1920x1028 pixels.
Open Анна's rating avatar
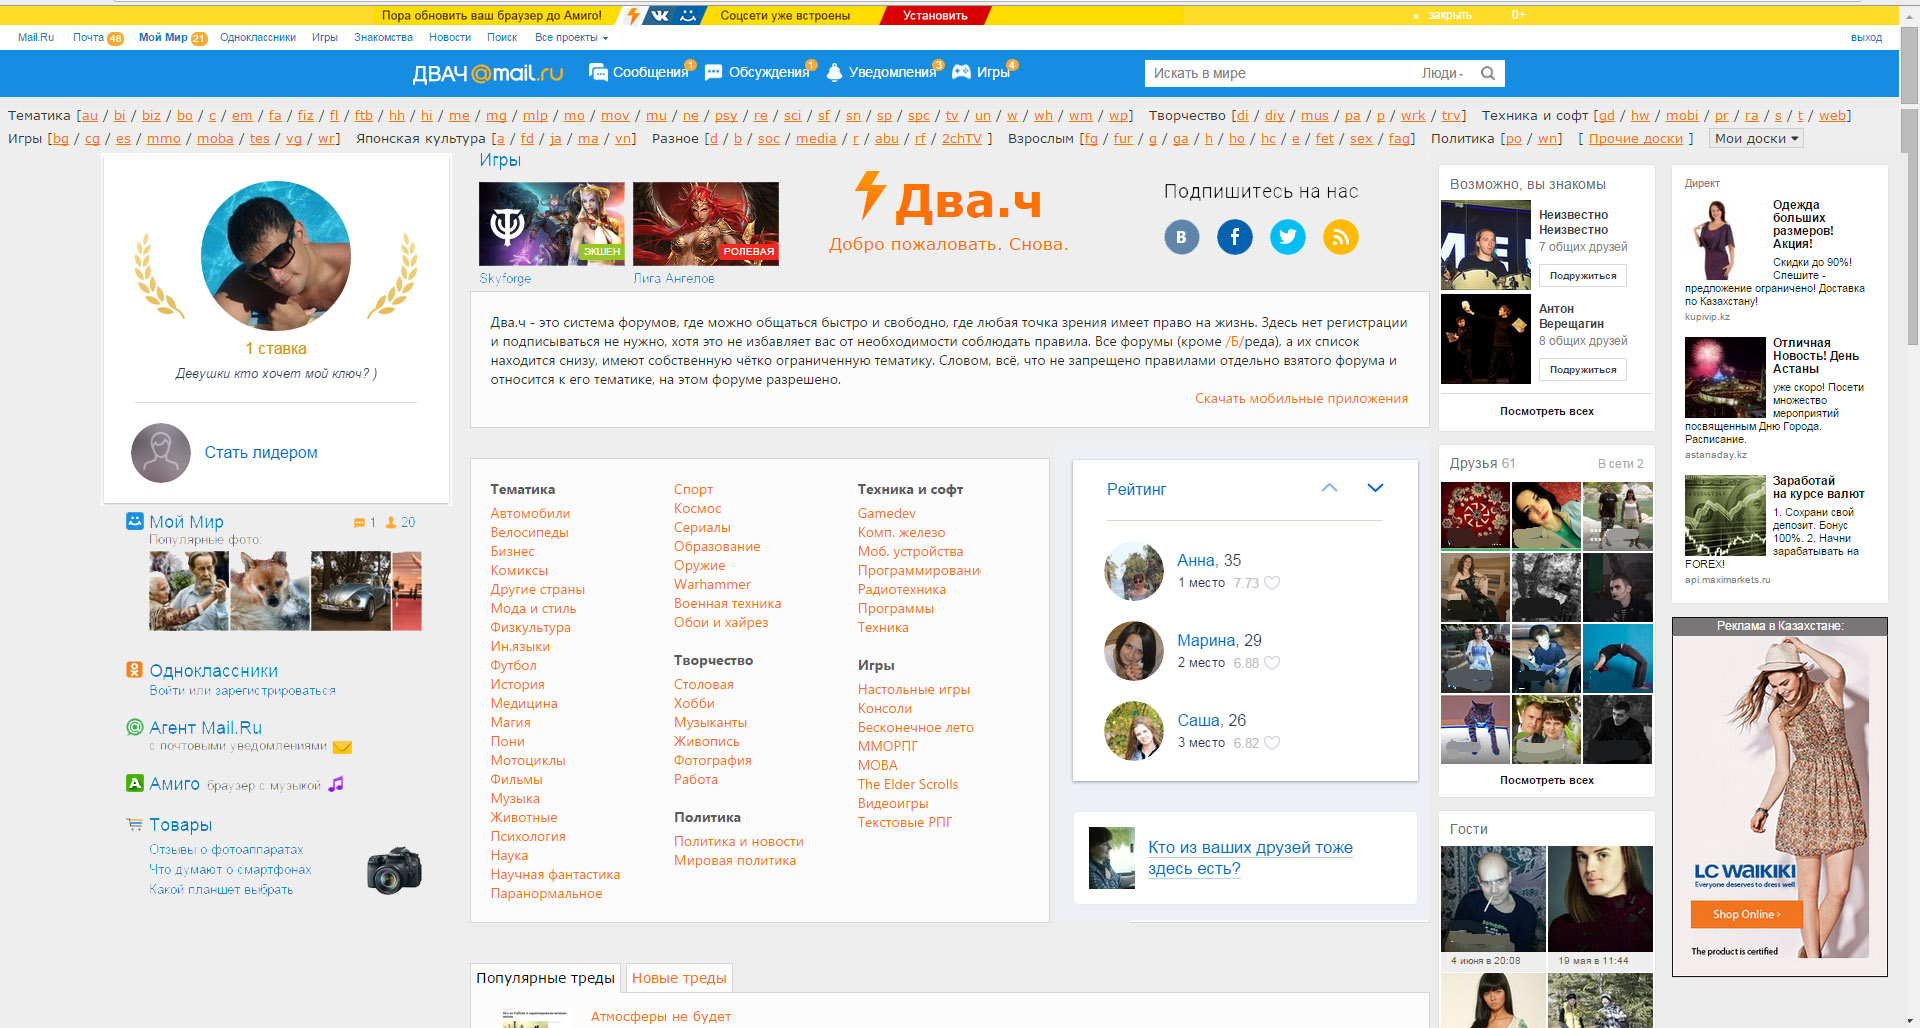click(x=1134, y=571)
